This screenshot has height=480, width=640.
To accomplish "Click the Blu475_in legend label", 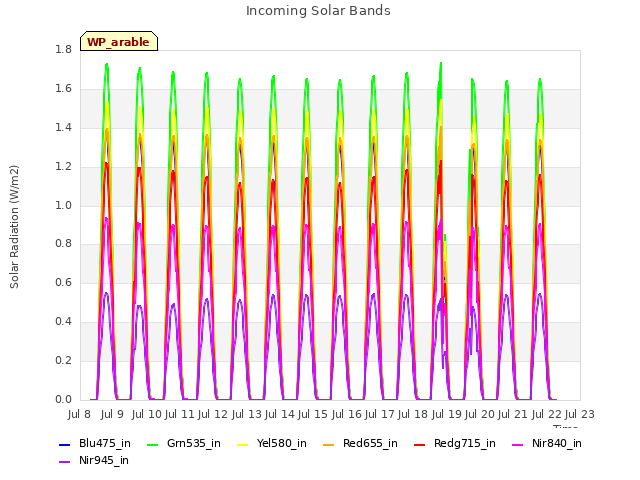I will click(x=105, y=443).
